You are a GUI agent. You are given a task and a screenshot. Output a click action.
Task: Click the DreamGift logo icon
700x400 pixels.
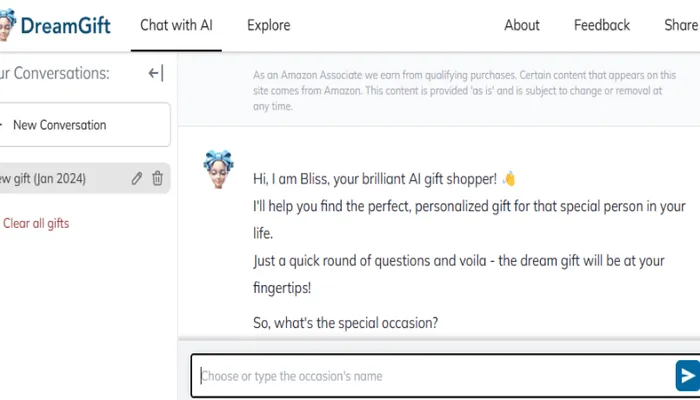point(6,25)
